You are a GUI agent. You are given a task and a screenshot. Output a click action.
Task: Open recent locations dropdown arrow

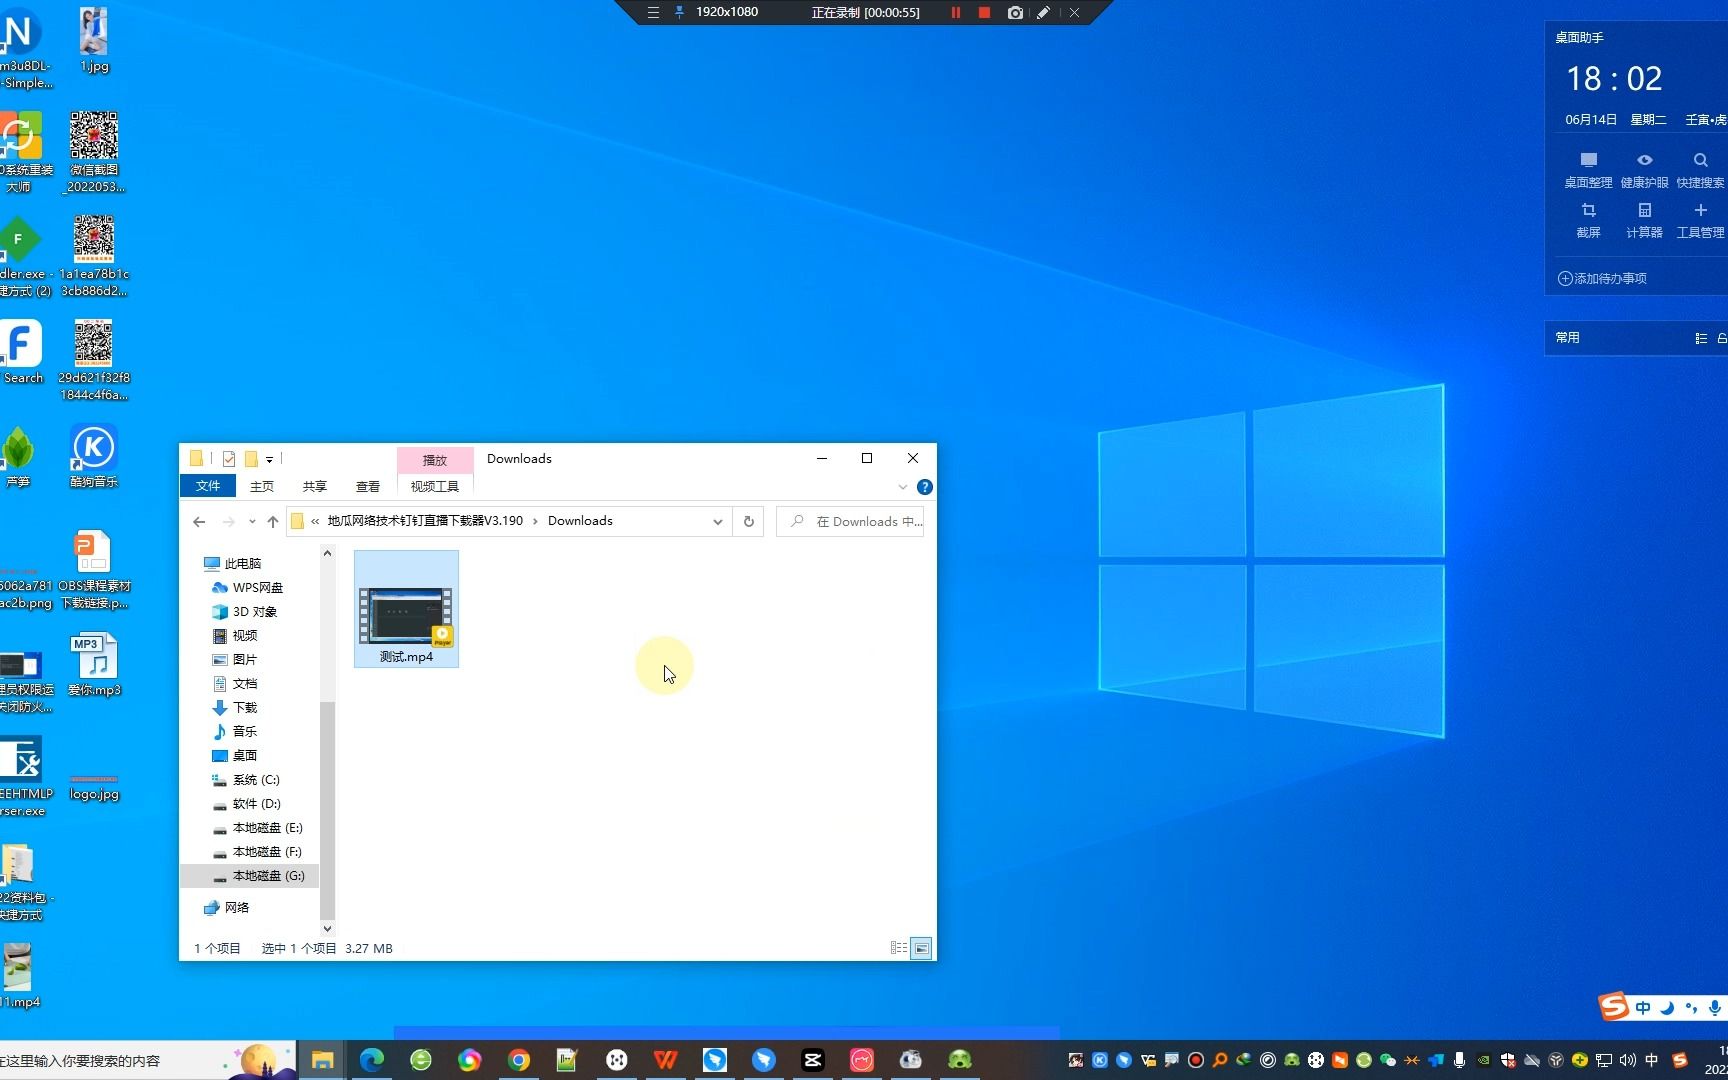(252, 521)
